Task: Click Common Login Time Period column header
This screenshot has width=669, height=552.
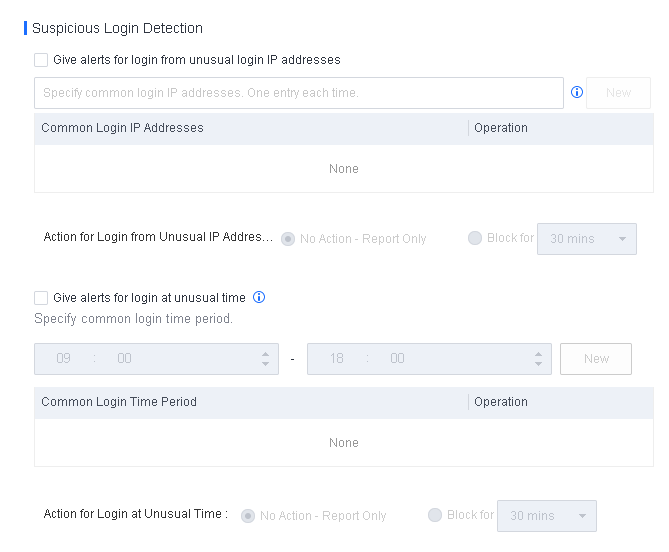Action: [119, 402]
